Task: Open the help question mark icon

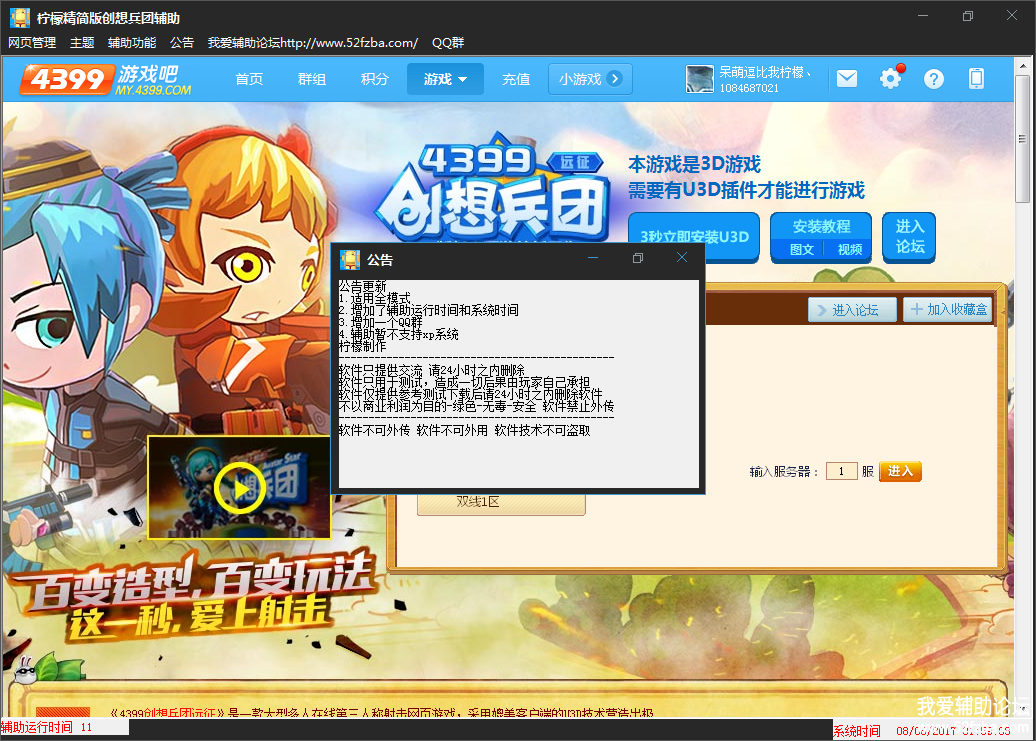Action: 934,79
